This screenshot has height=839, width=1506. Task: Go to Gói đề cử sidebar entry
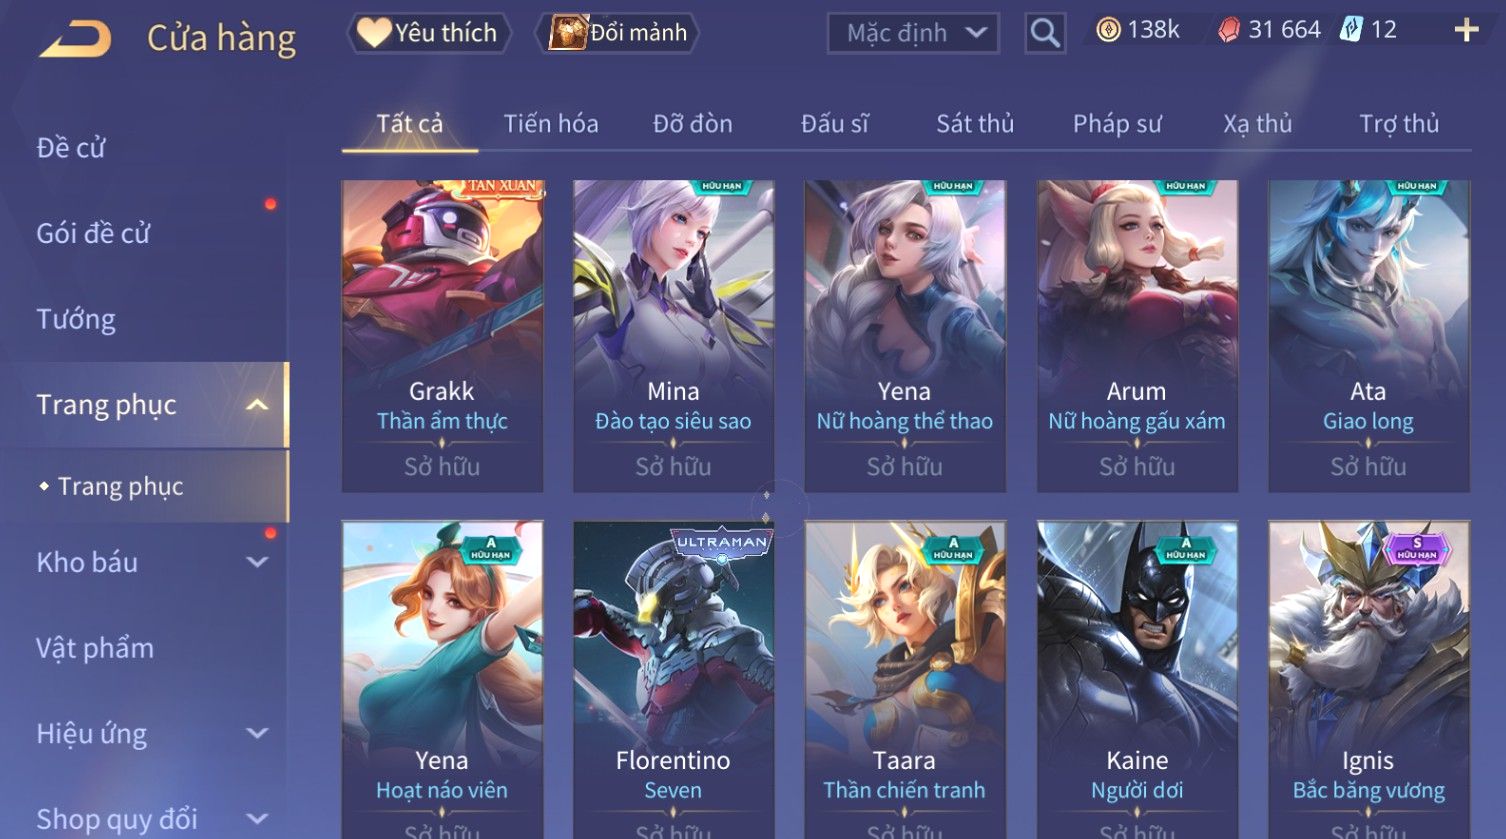click(93, 233)
